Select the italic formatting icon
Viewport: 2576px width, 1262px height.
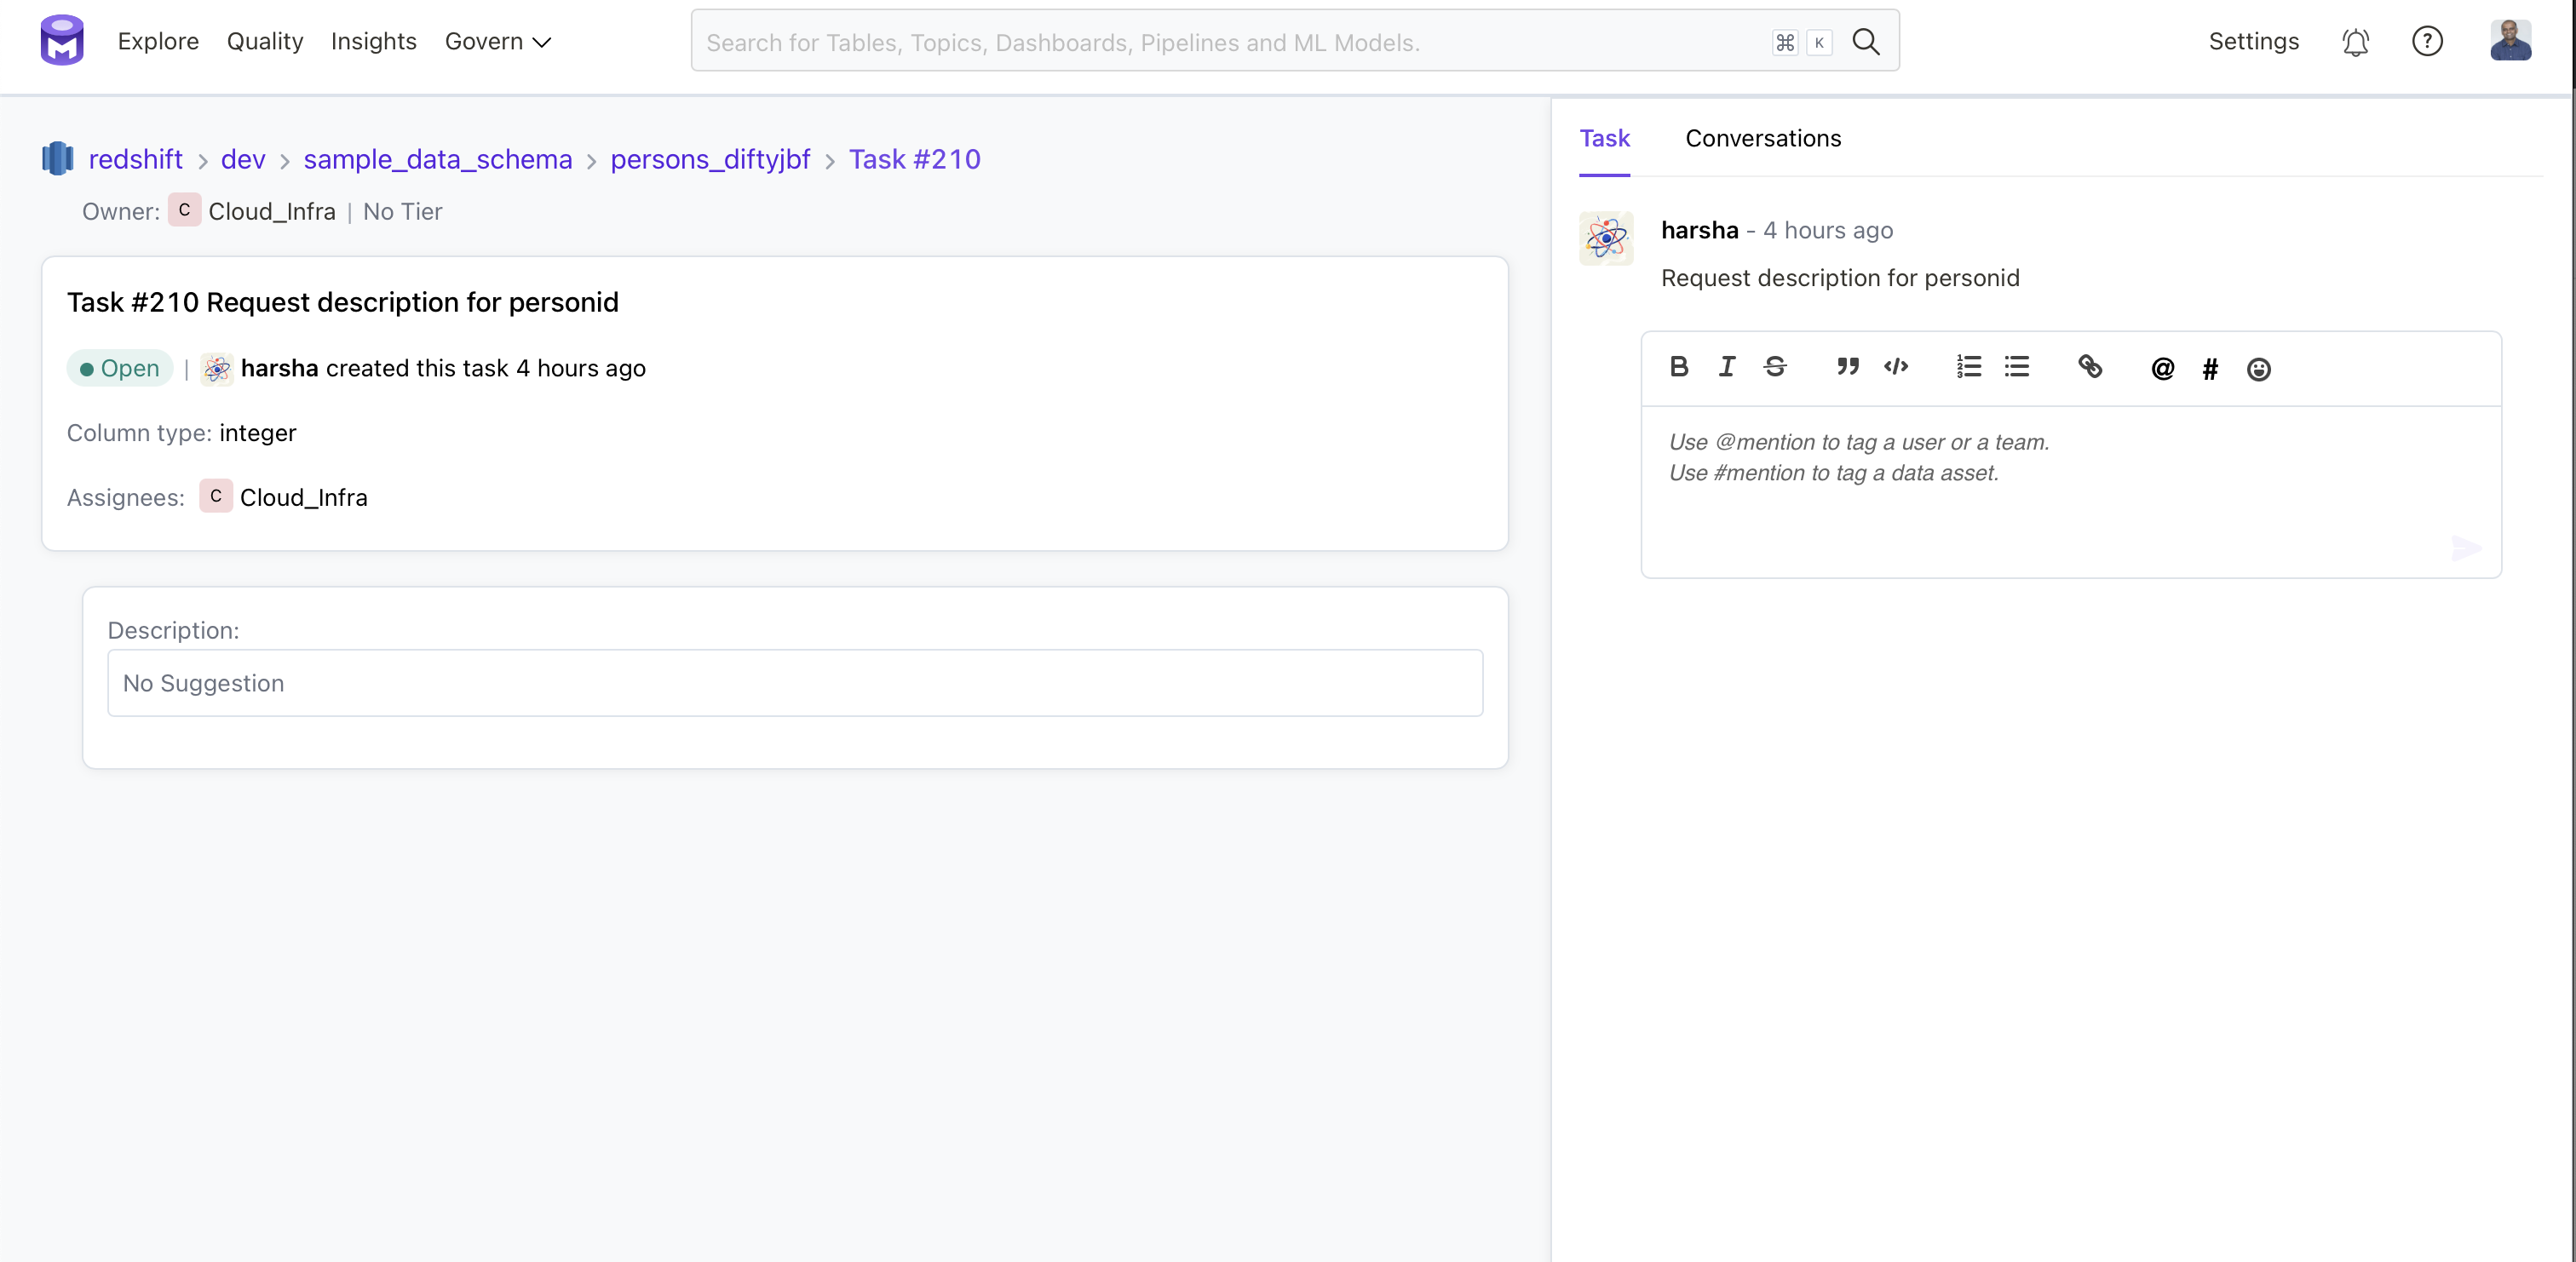(x=1726, y=367)
